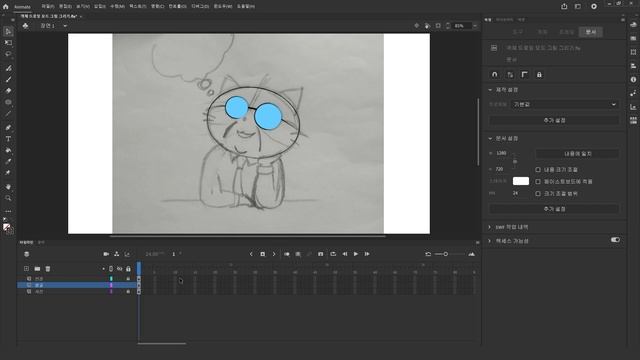Image resolution: width=640 pixels, height=360 pixels.
Task: Toggle lock on the bottom layer
Action: [128, 291]
